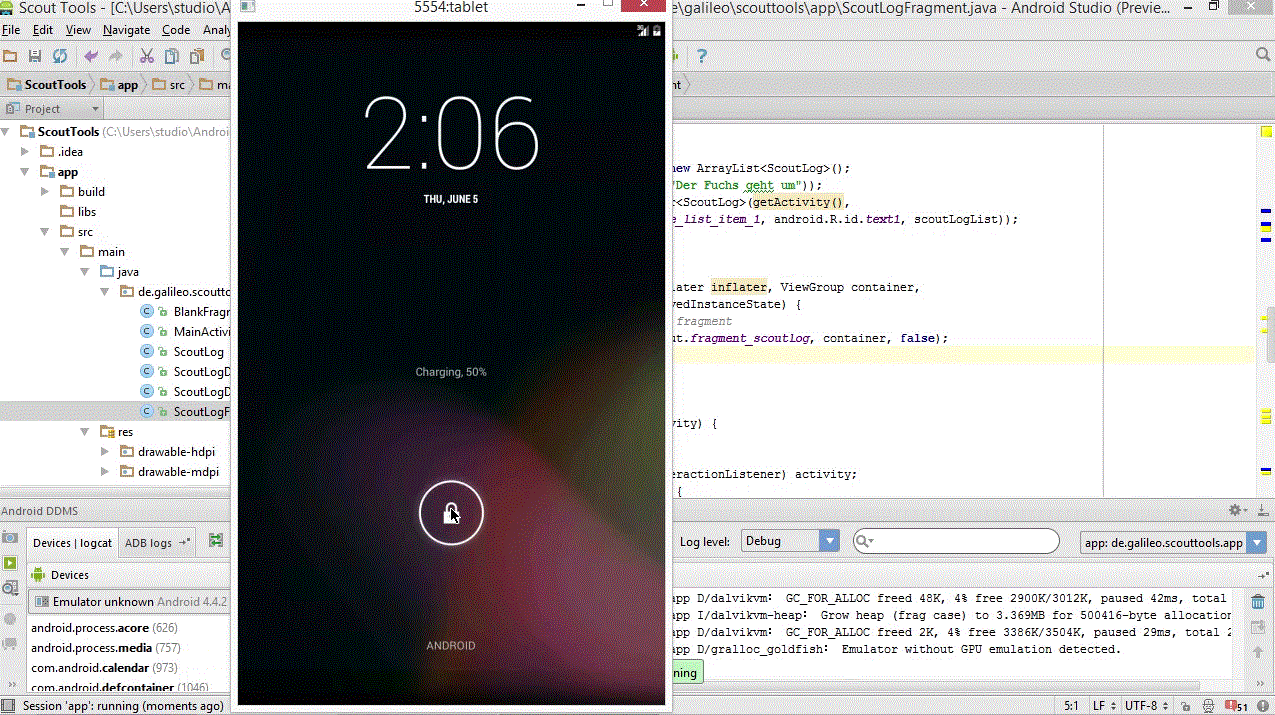Toggle tool window bars icon at bottom left
Image resolution: width=1275 pixels, height=715 pixels.
pyautogui.click(x=10, y=706)
